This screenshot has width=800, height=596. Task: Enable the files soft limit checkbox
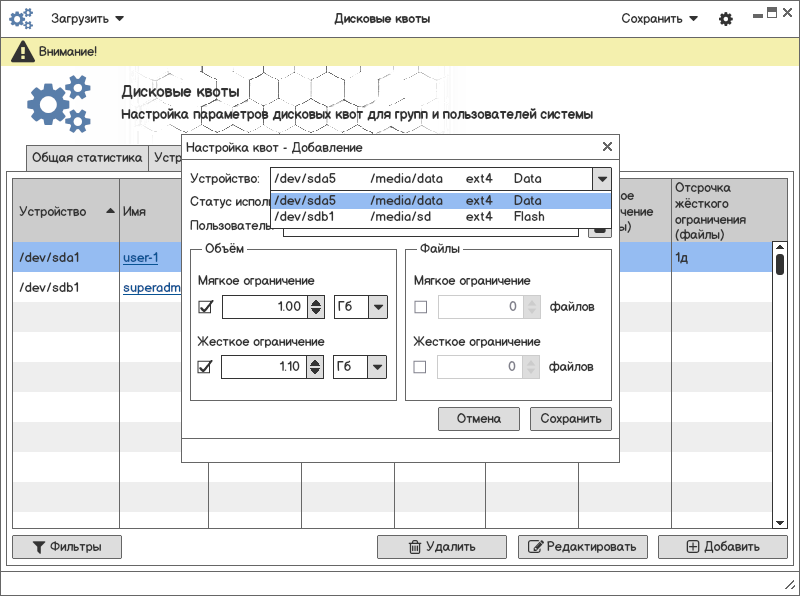point(420,307)
